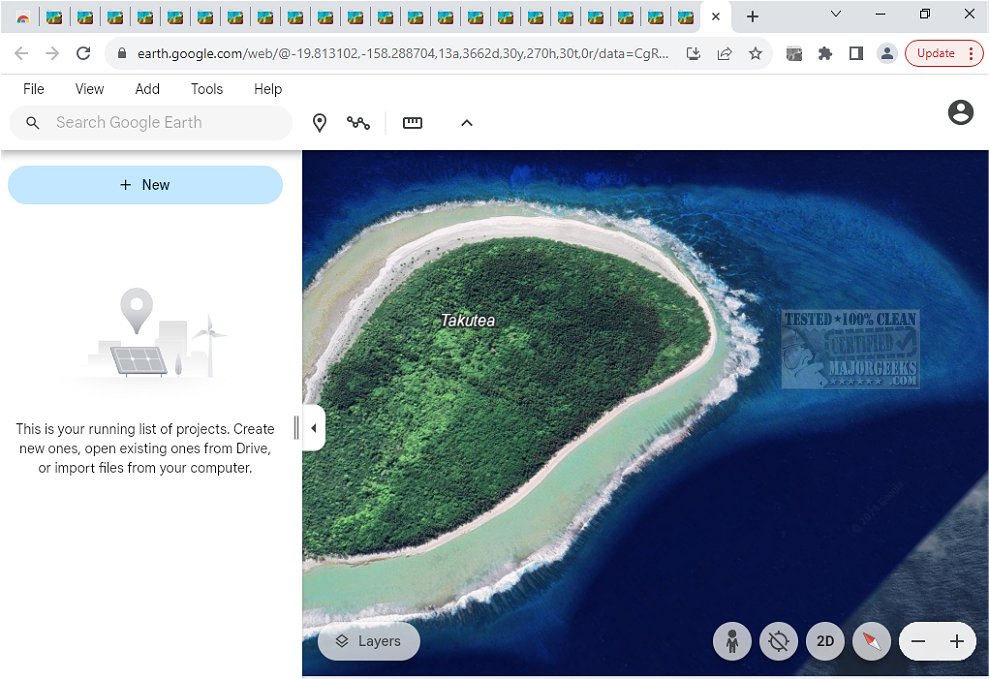
Task: Click the New project button
Action: click(145, 185)
